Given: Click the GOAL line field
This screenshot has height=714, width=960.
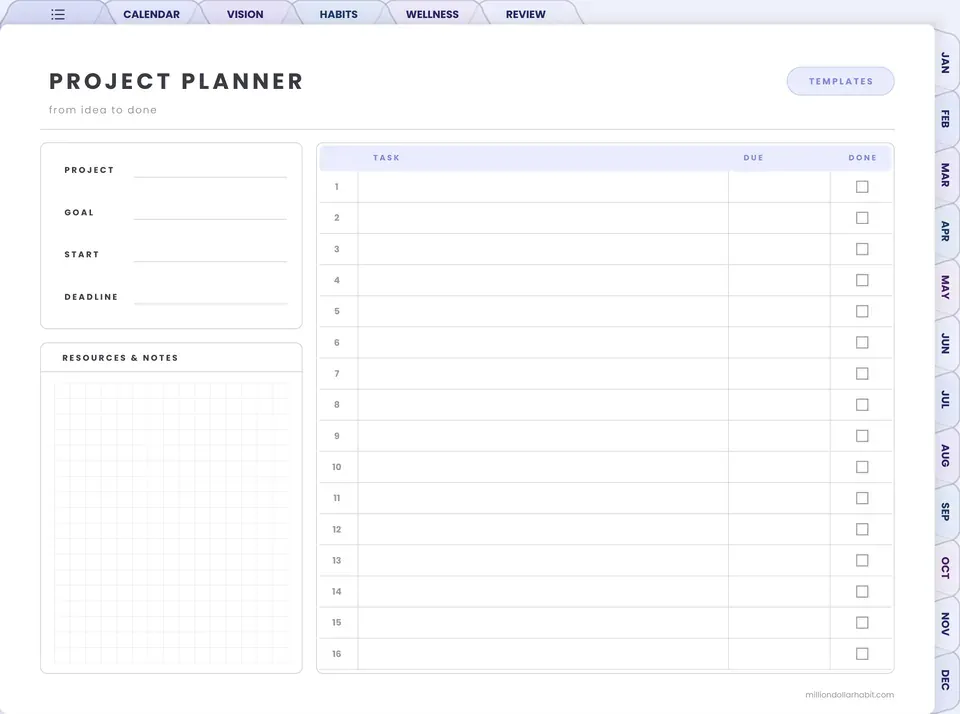Looking at the screenshot, I should click(x=210, y=212).
